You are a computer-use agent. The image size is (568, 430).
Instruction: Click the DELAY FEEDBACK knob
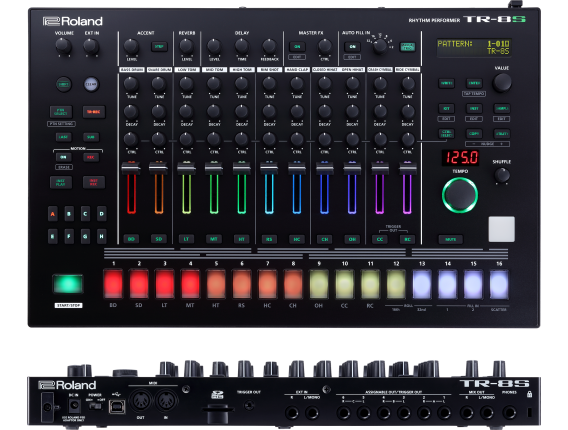tap(269, 46)
